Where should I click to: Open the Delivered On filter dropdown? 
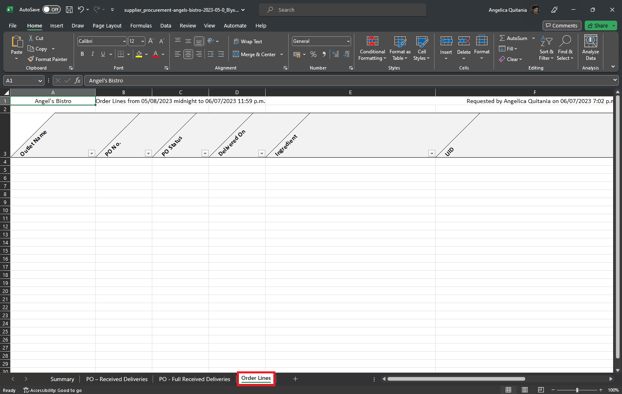click(261, 153)
